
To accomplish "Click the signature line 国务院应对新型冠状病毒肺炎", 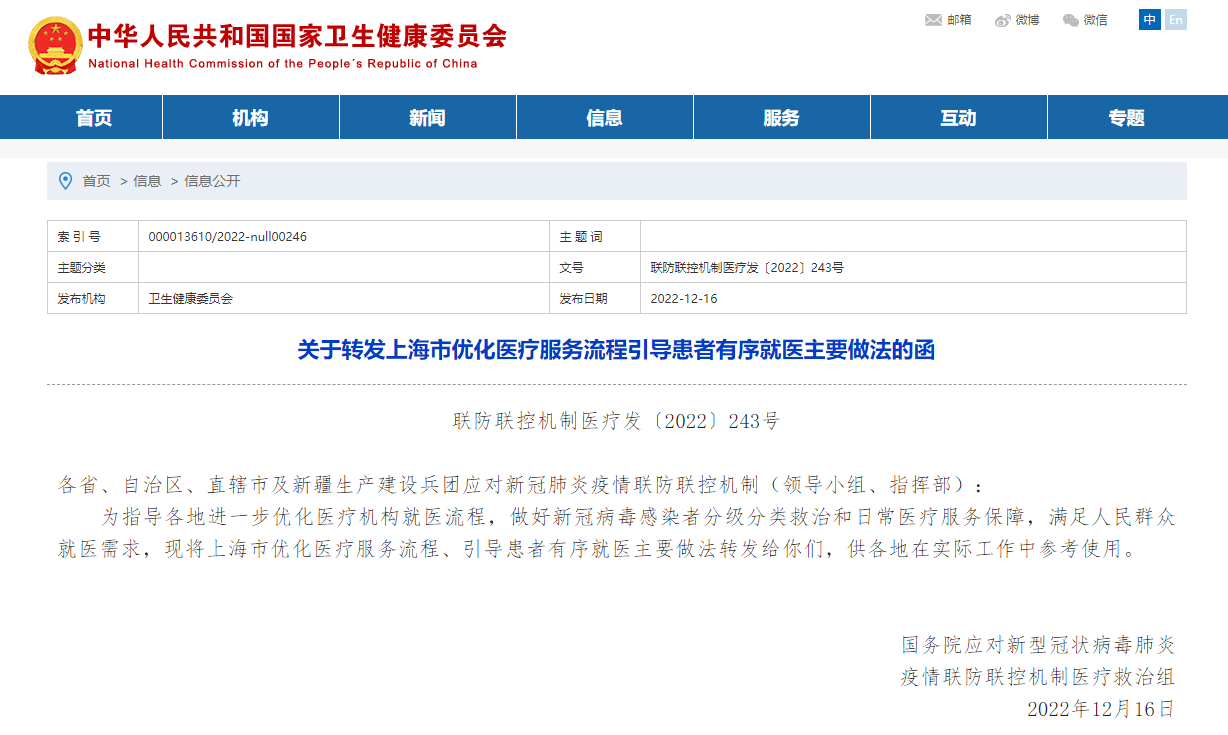I will (x=1038, y=644).
